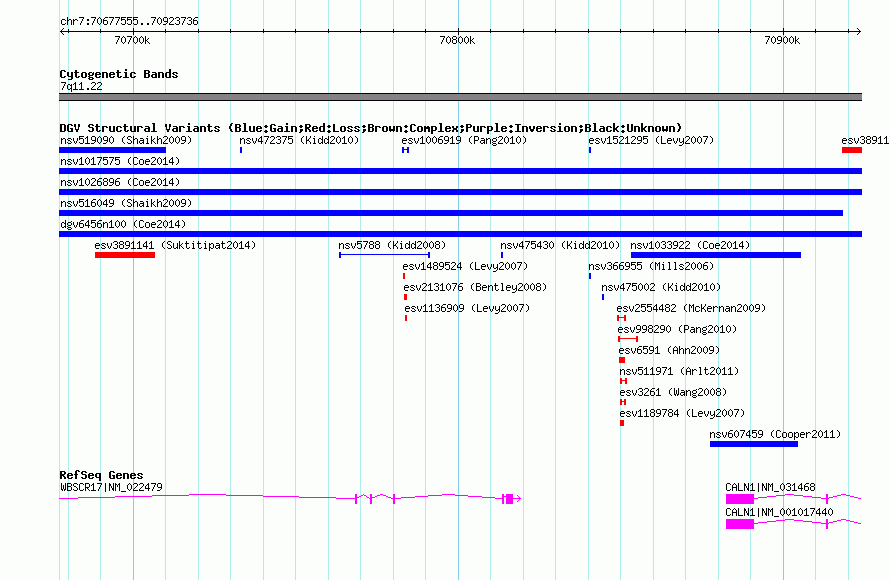This screenshot has height=580, width=890.
Task: Click the blue dgv6456n100 gain bar
Action: click(460, 234)
